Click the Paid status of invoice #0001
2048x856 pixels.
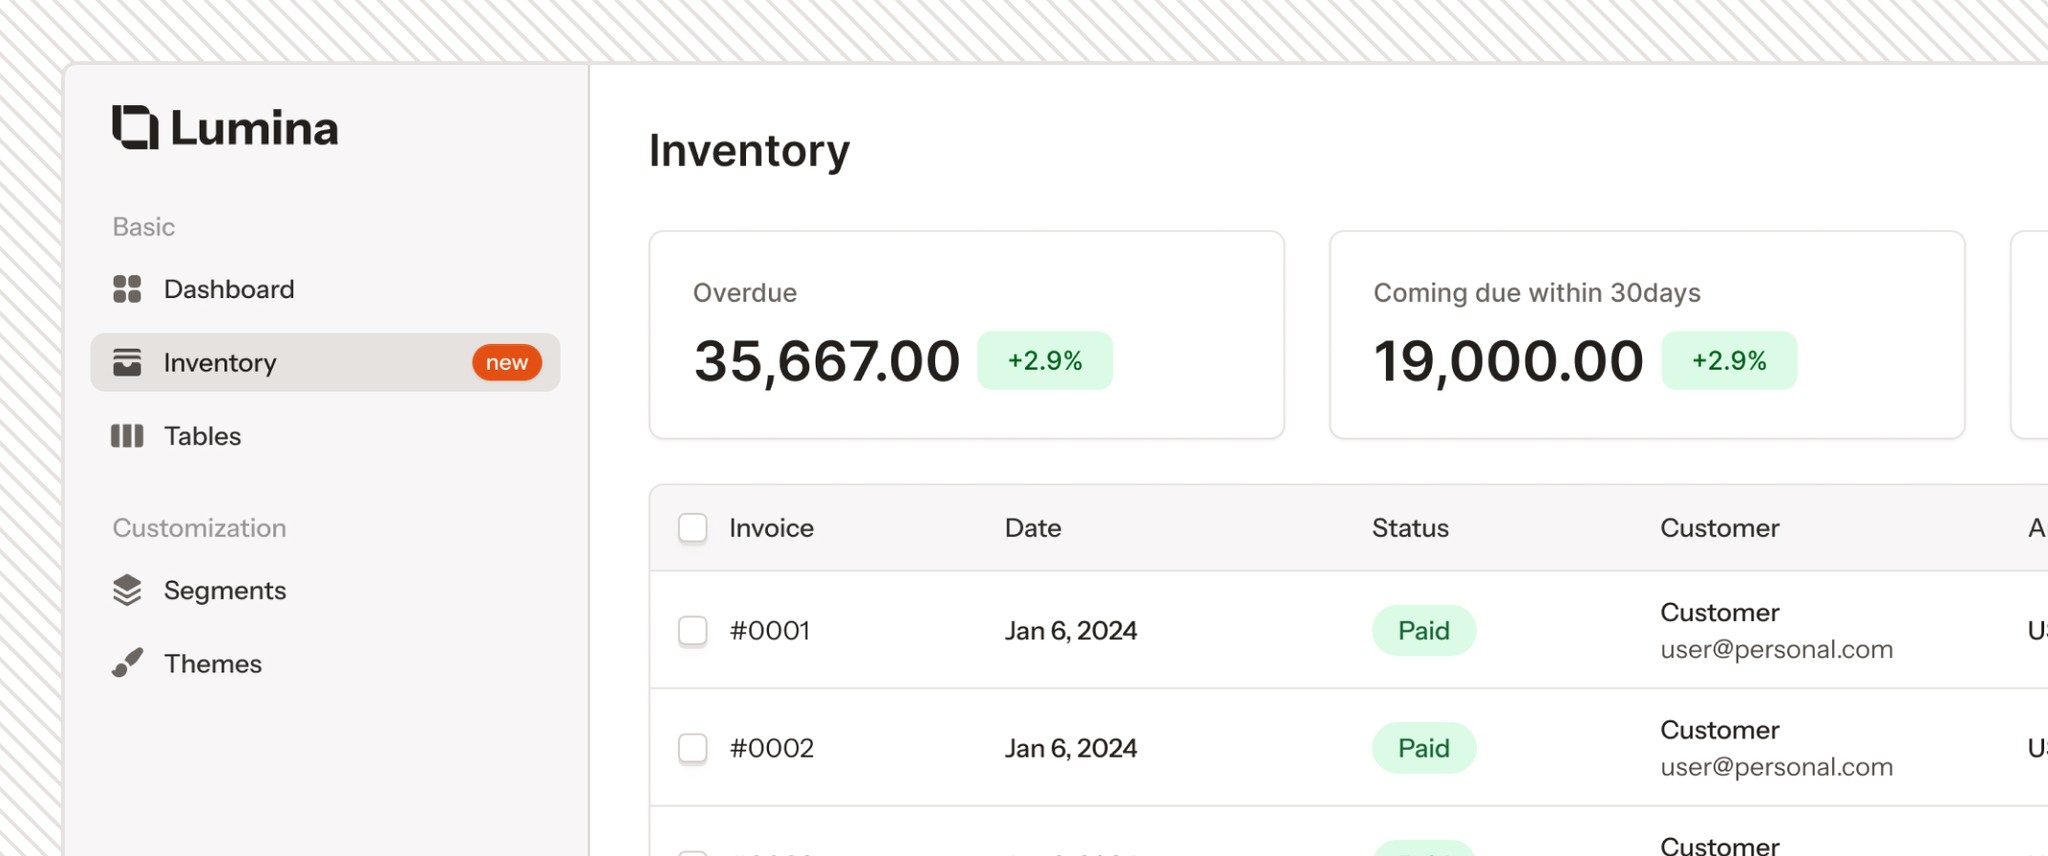click(1424, 631)
